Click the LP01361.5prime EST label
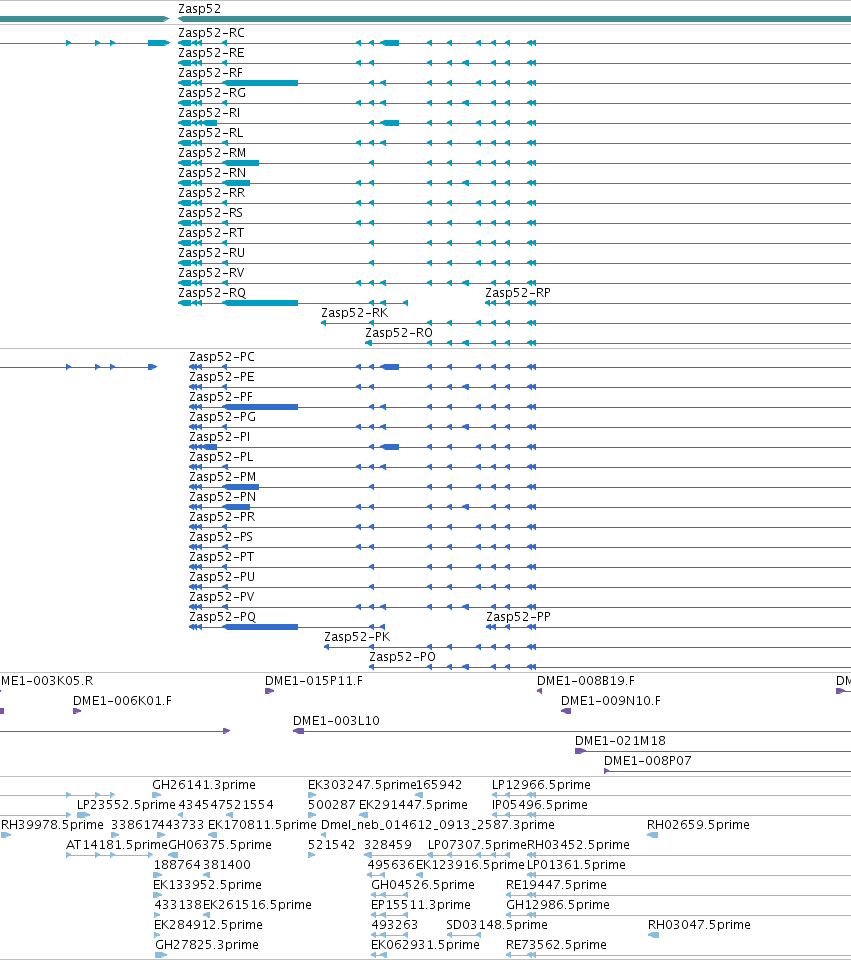The width and height of the screenshot is (851, 960). pyautogui.click(x=577, y=865)
